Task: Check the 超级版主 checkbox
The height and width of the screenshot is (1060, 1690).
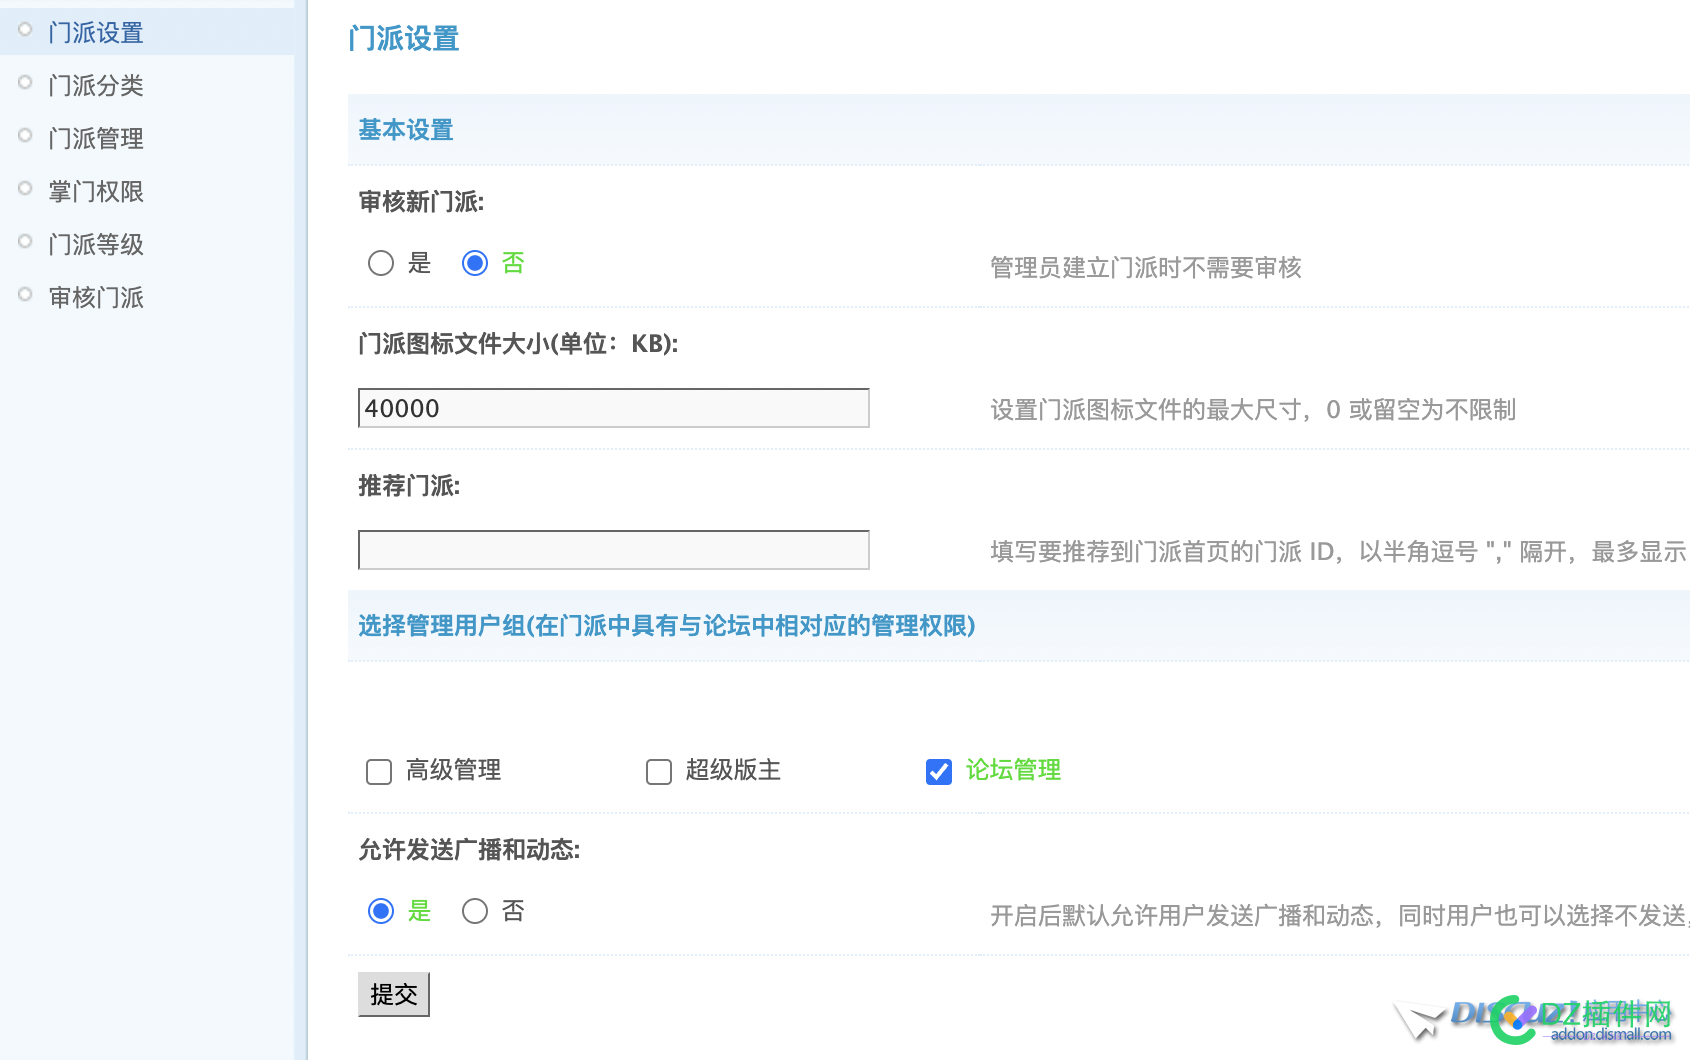Action: tap(659, 772)
